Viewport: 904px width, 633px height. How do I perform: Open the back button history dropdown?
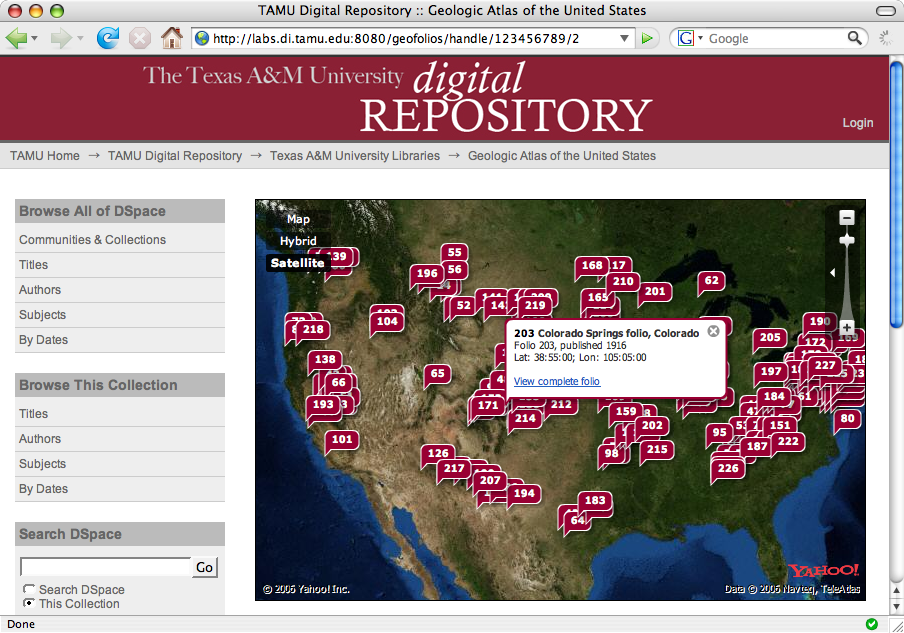35,38
